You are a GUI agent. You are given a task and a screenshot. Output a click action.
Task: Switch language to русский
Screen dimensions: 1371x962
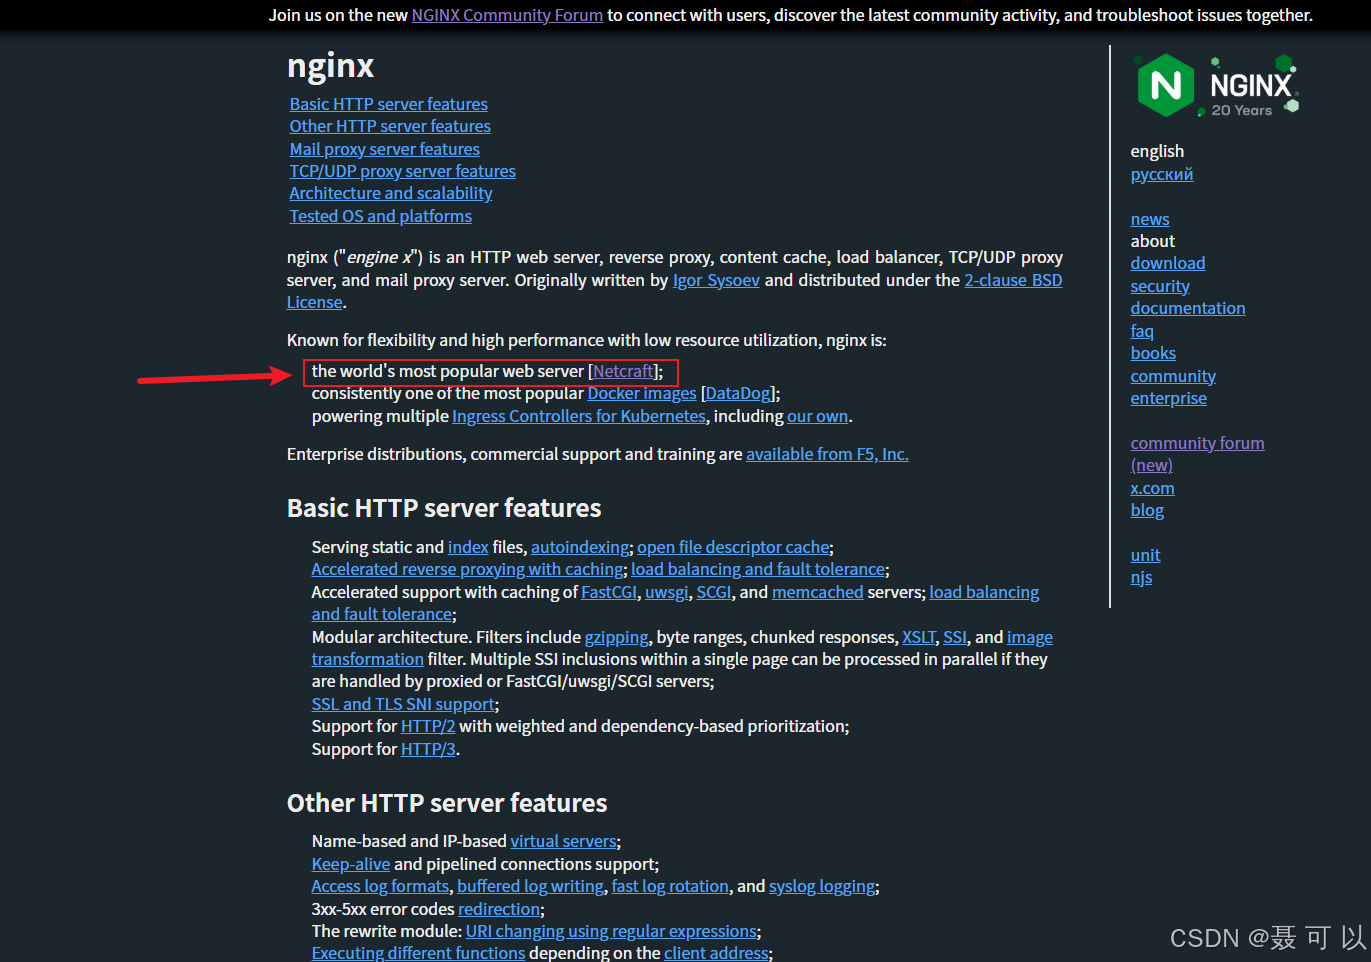tap(1162, 174)
